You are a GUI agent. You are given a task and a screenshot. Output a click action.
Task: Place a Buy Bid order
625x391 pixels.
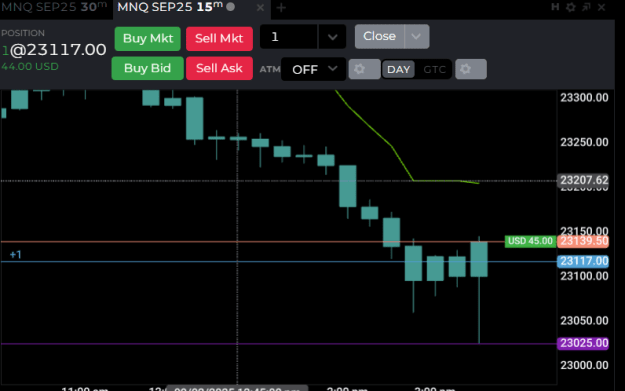point(147,68)
